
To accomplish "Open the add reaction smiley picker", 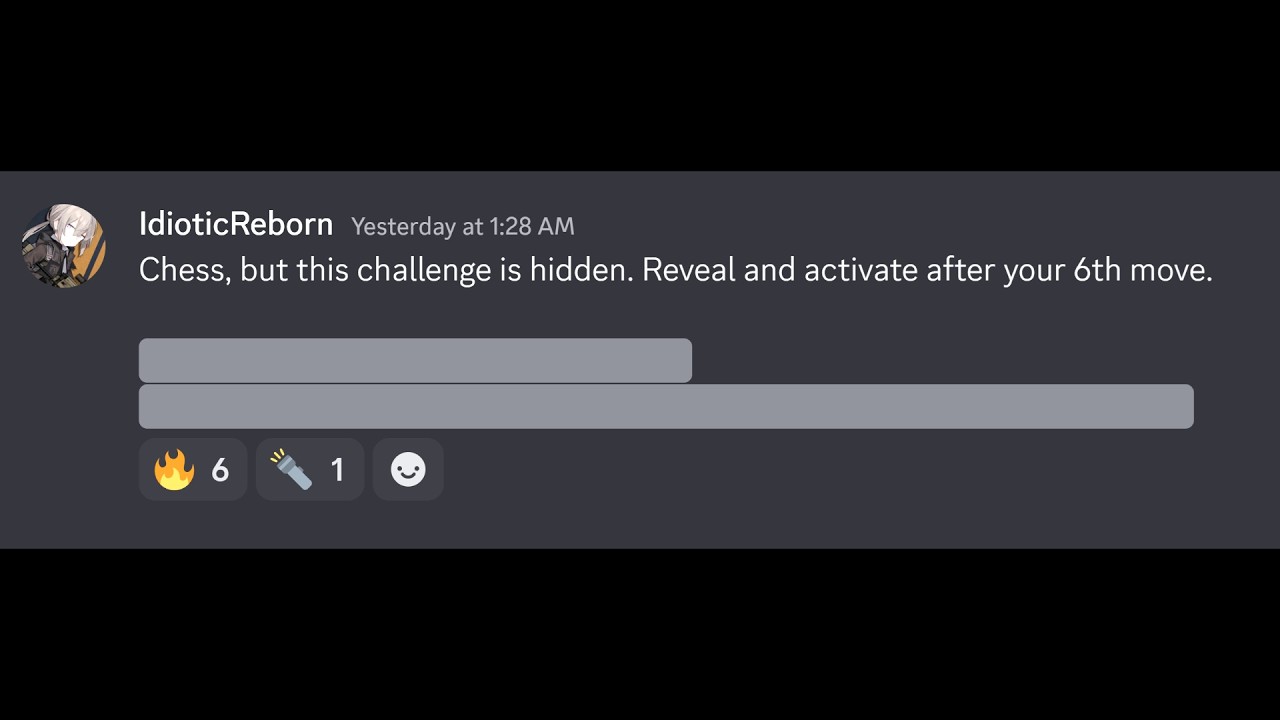I will pos(408,469).
